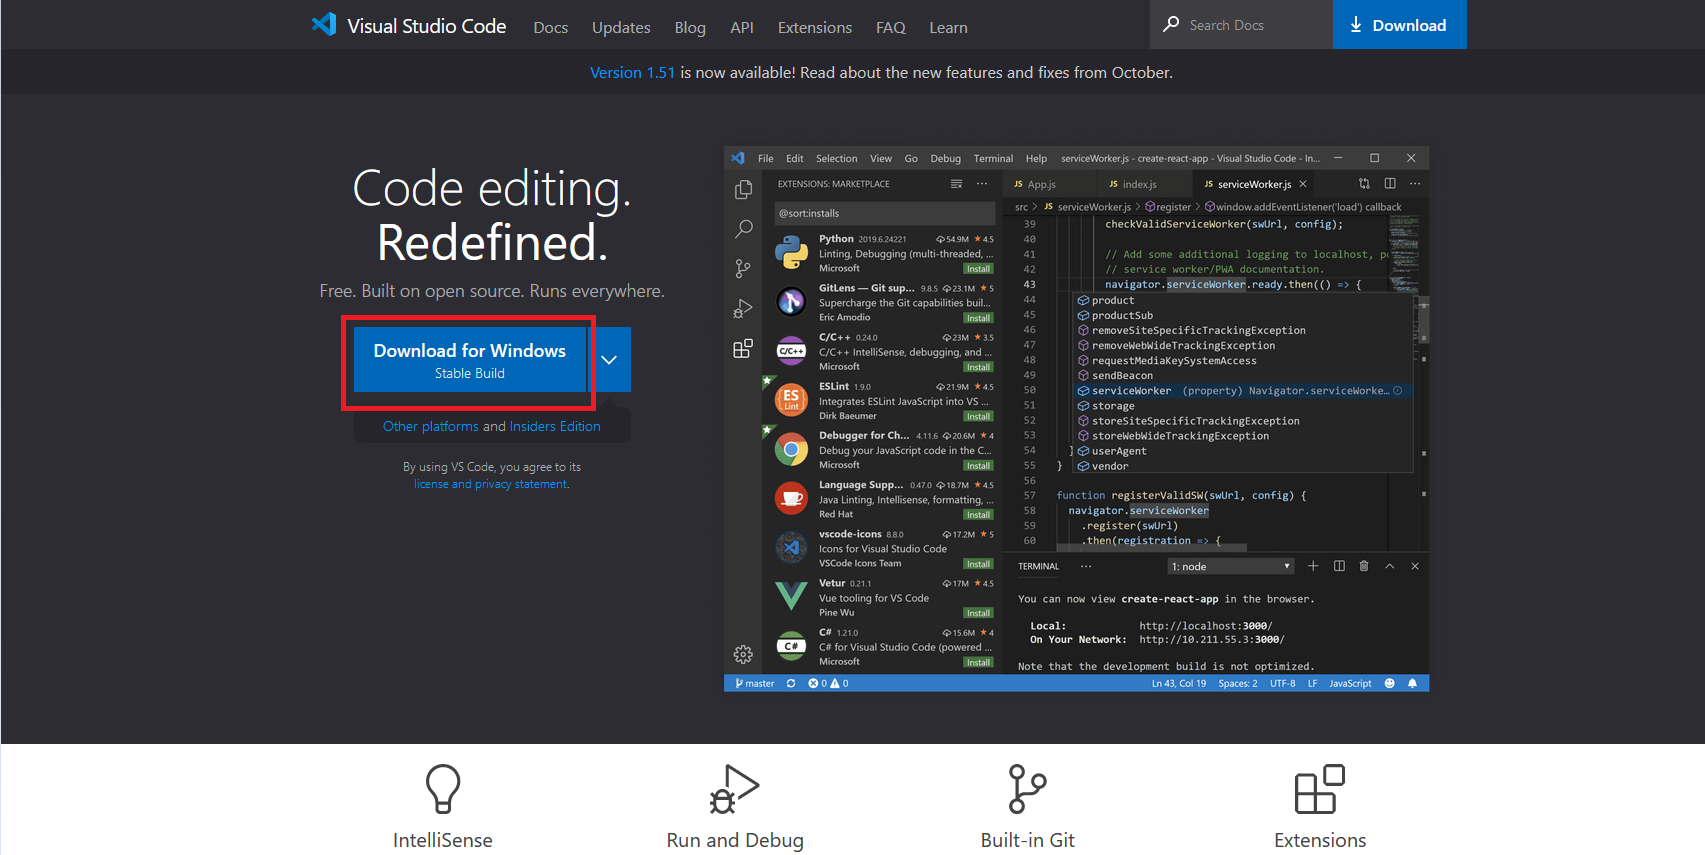Click the Run and Debug bug icon
1705x855 pixels.
[734, 789]
